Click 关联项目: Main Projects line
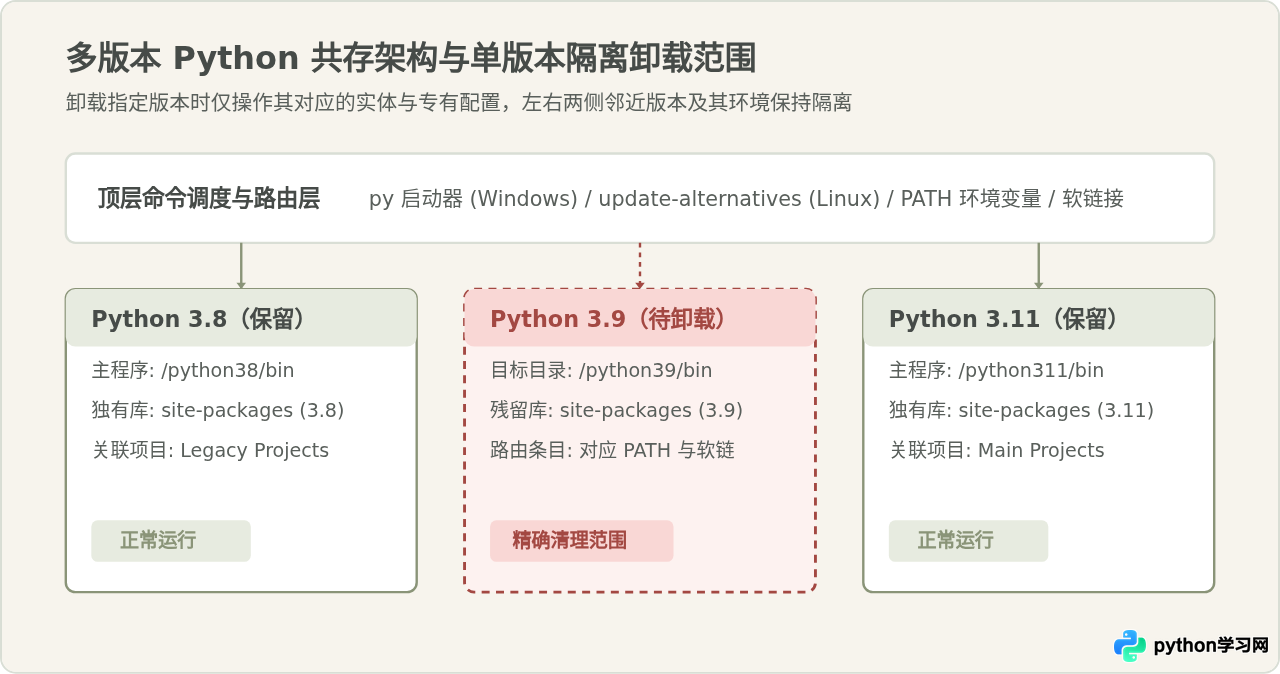 point(997,451)
